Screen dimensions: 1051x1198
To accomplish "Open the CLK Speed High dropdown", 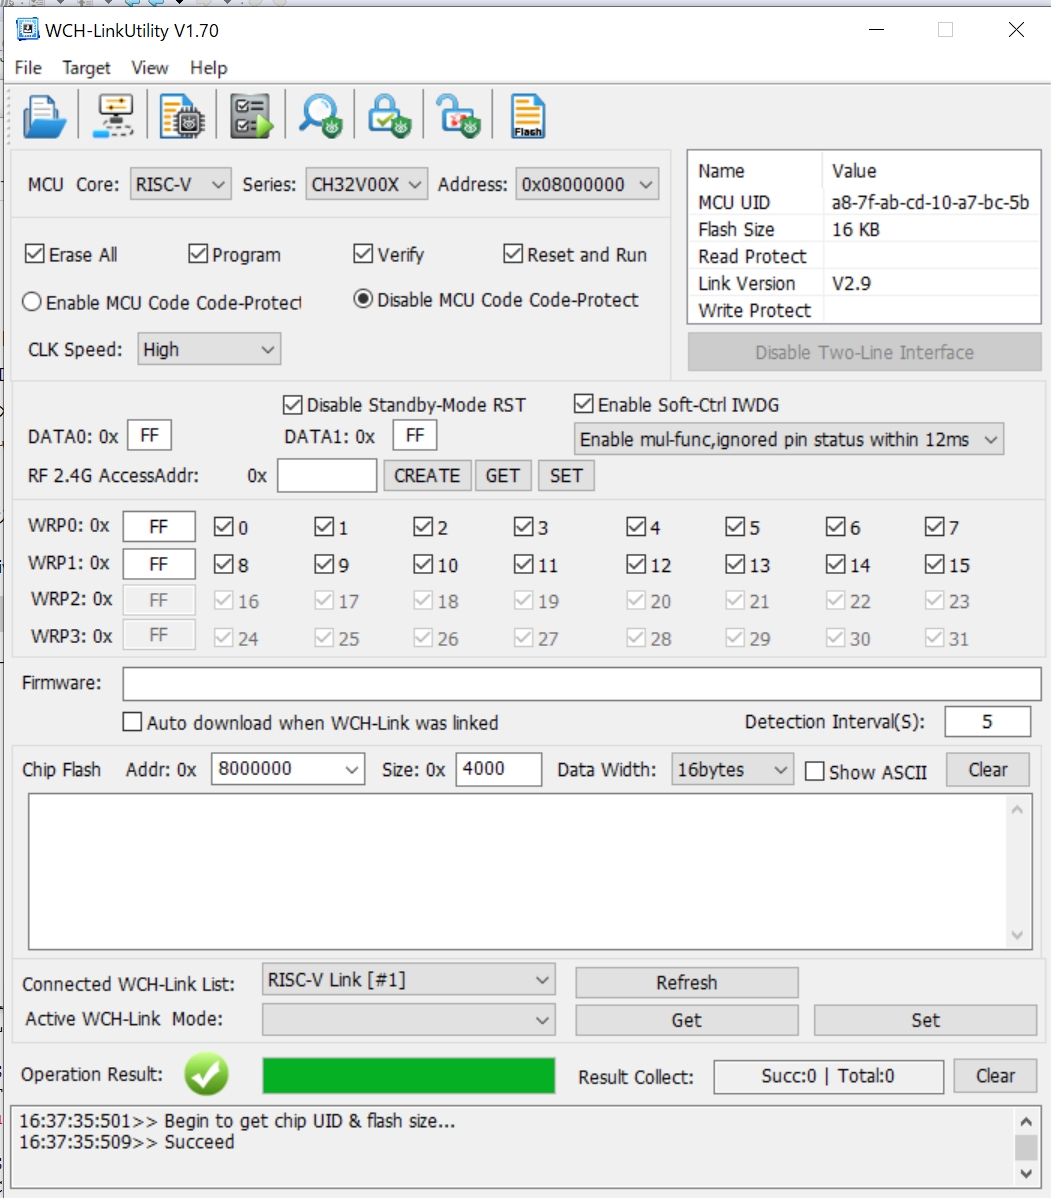I will pos(209,349).
